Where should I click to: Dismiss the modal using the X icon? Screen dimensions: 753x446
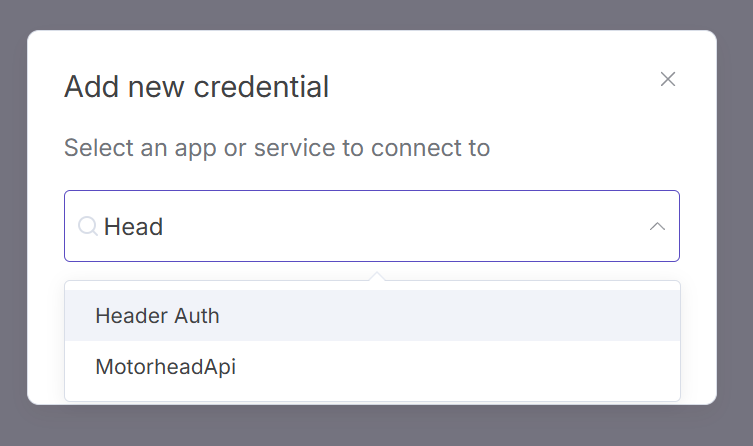668,79
